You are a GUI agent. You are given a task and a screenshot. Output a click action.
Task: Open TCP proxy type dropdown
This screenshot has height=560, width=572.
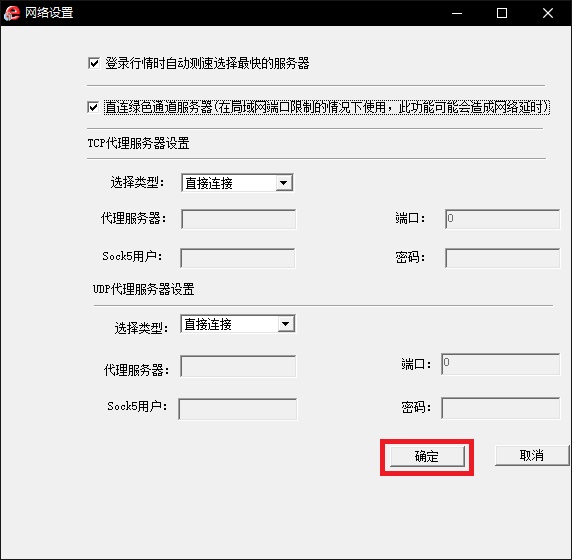(237, 183)
